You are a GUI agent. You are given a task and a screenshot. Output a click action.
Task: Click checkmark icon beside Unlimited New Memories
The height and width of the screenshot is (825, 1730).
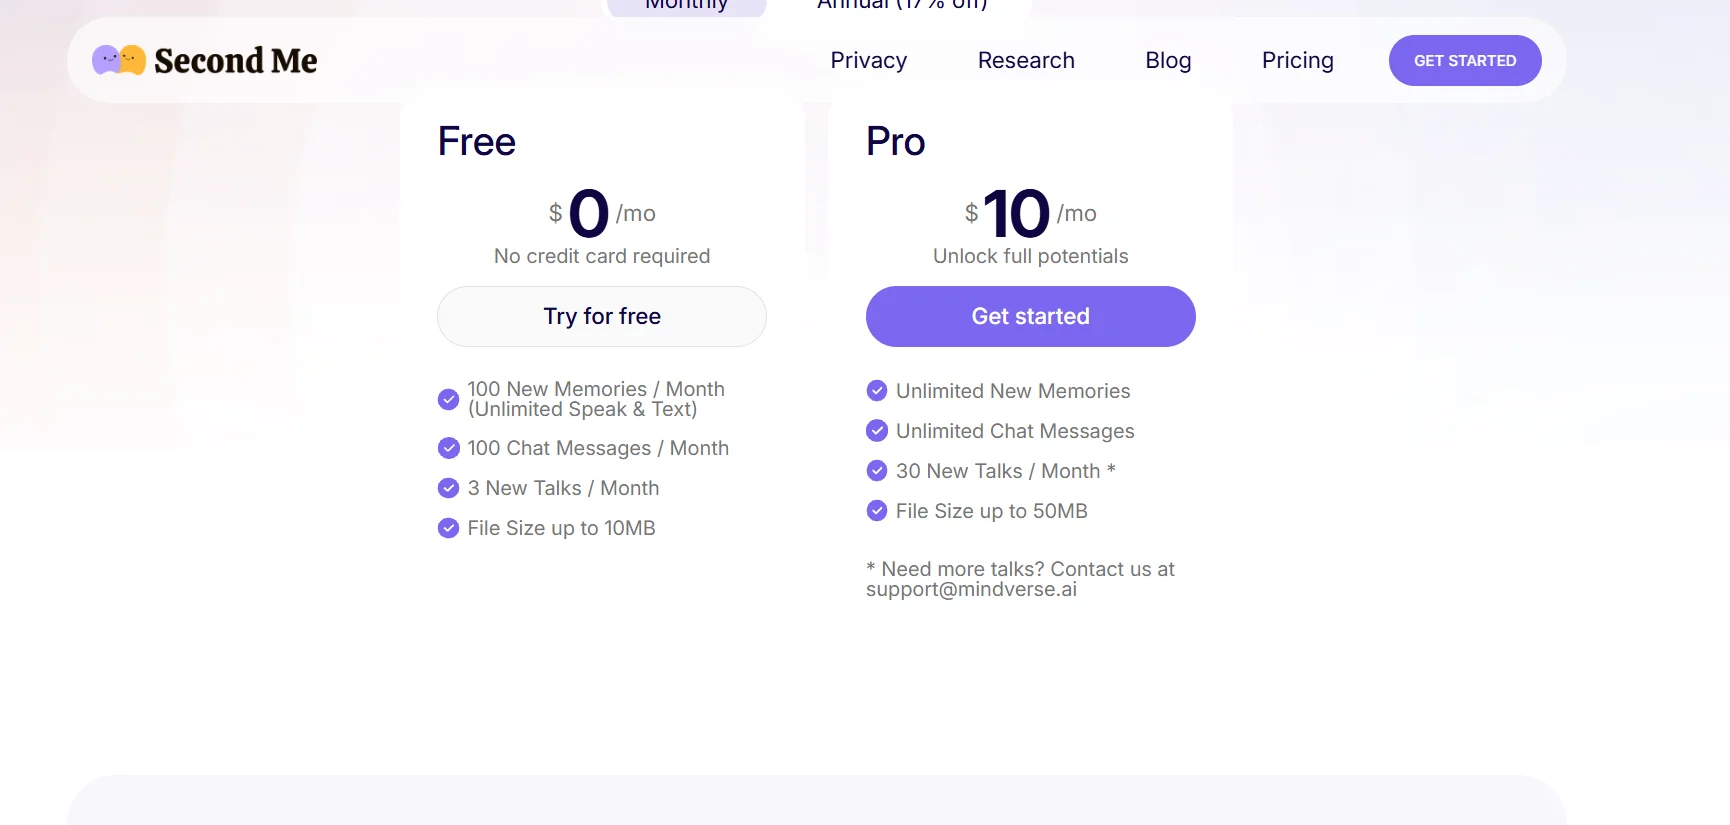[877, 391]
